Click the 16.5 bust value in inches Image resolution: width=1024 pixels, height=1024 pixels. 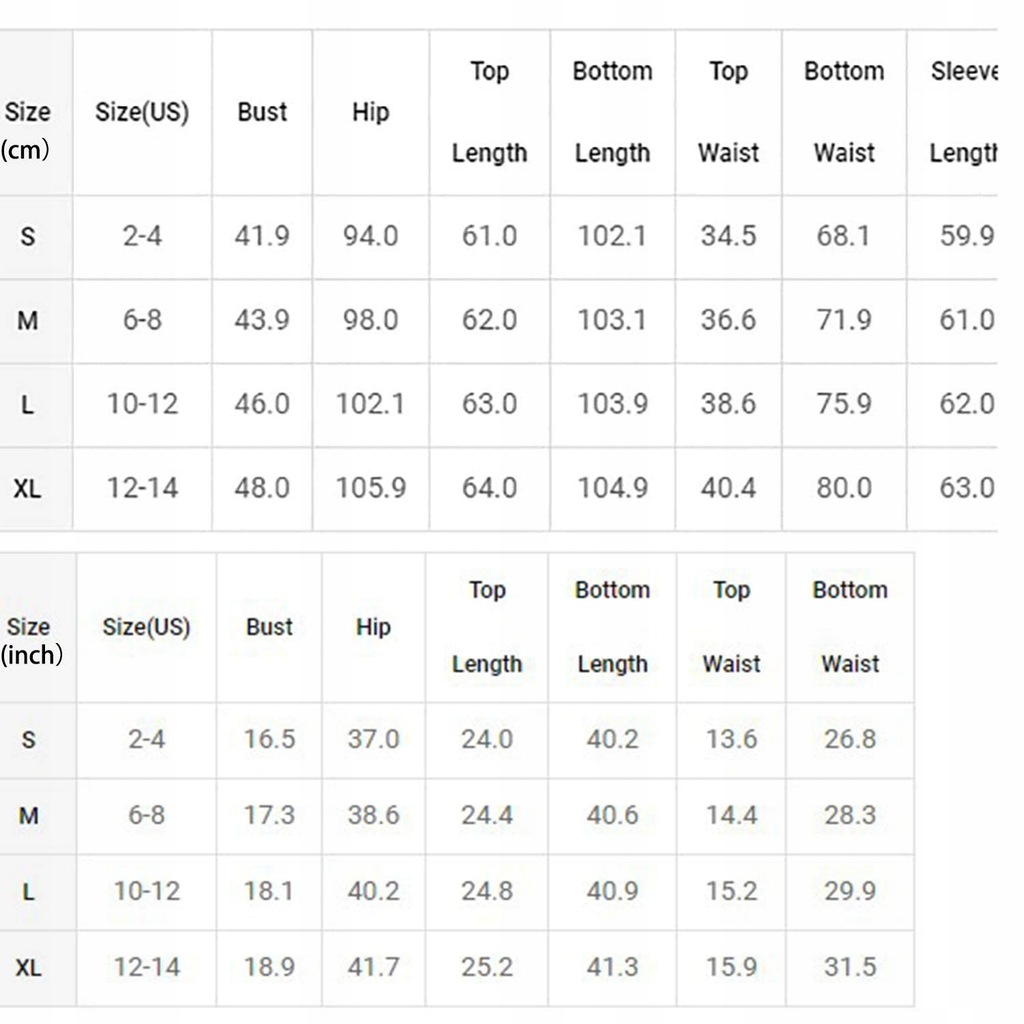(269, 739)
